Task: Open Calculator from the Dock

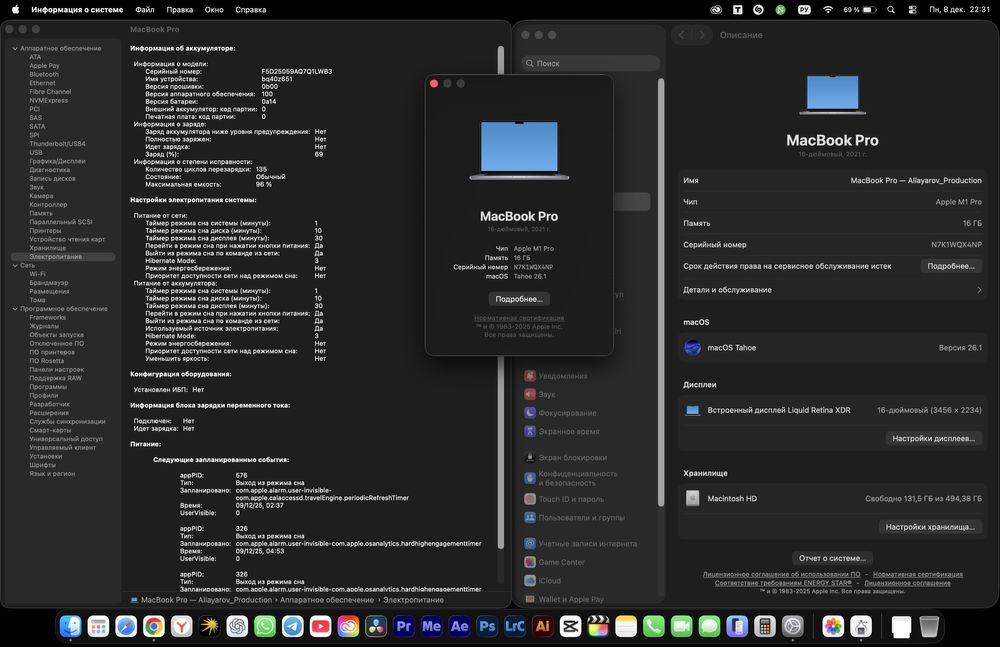Action: click(x=765, y=627)
